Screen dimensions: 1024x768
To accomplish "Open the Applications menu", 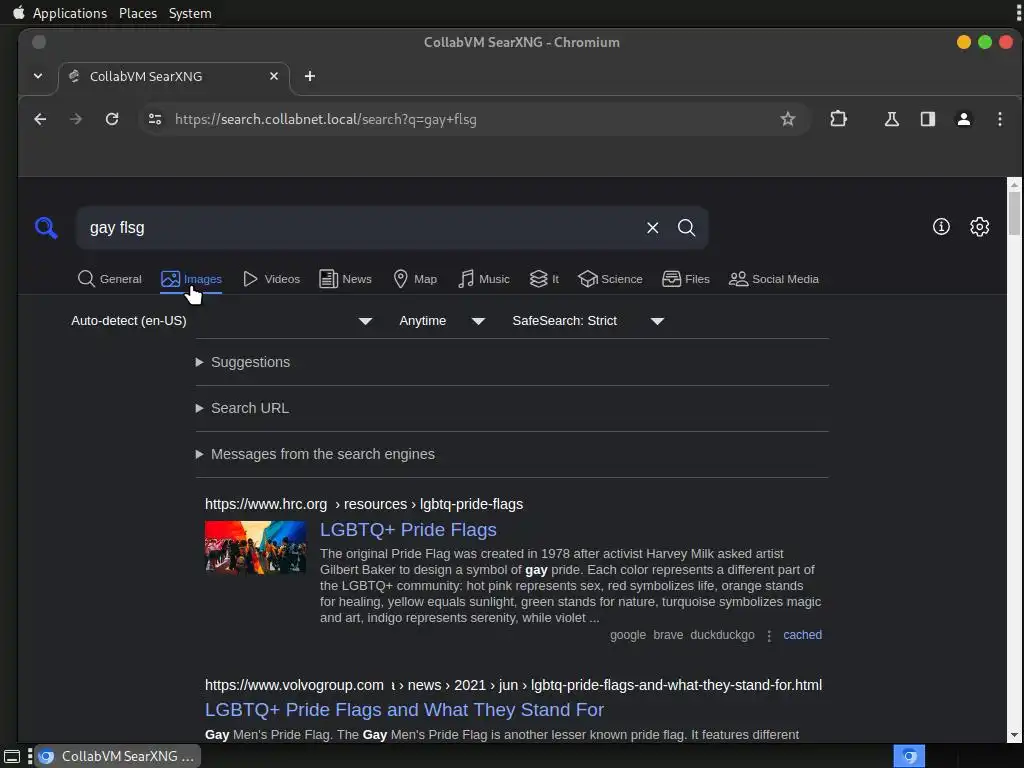I will (x=70, y=13).
